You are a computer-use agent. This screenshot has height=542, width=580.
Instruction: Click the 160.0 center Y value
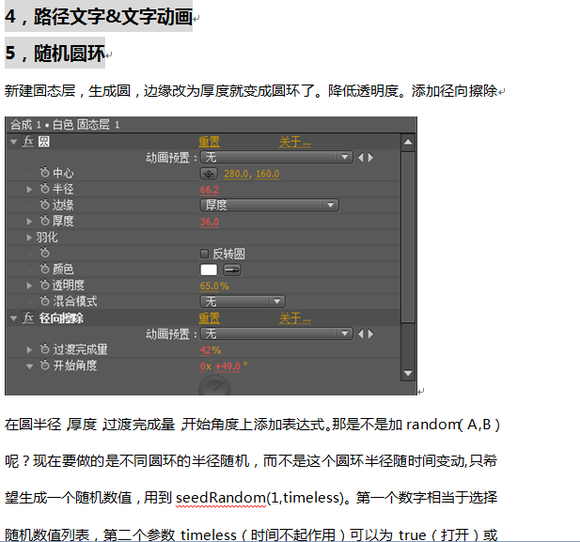pyautogui.click(x=267, y=174)
